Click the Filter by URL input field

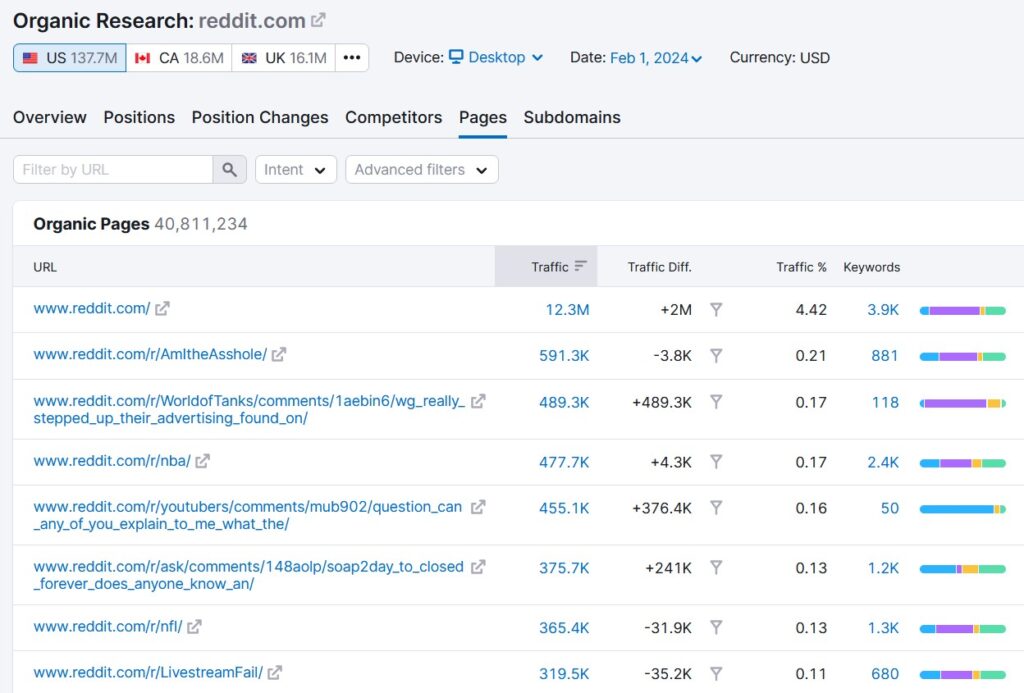pyautogui.click(x=113, y=170)
